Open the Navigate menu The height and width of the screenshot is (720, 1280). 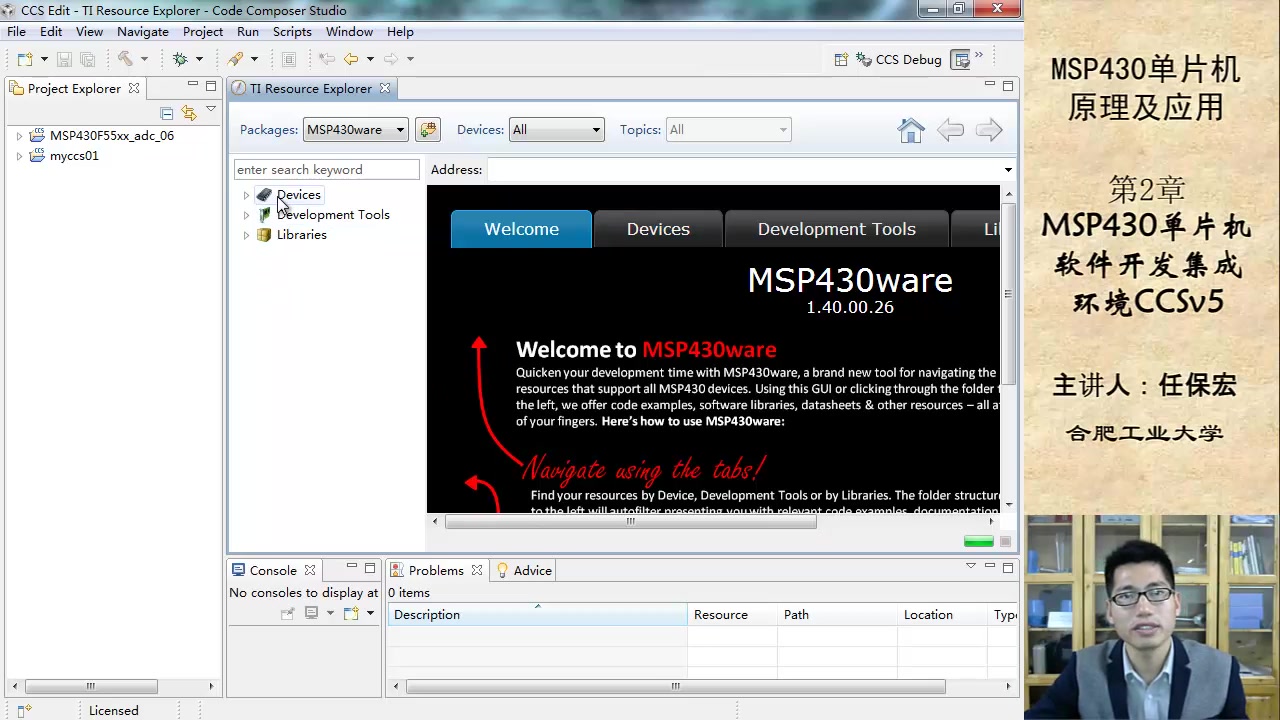coord(143,32)
